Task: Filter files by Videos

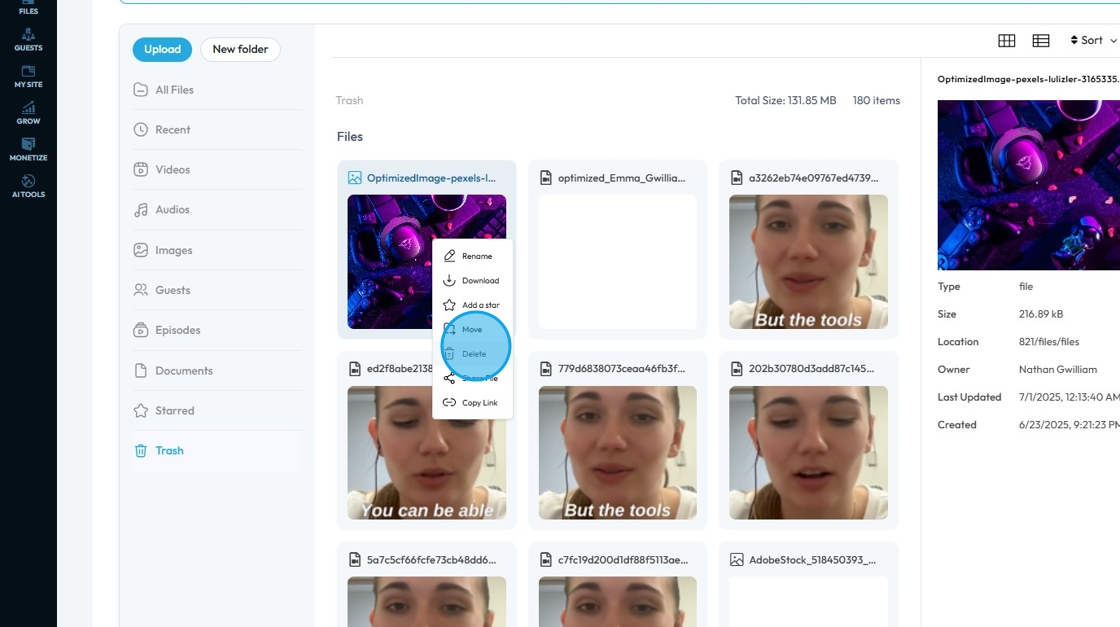Action: point(217,170)
